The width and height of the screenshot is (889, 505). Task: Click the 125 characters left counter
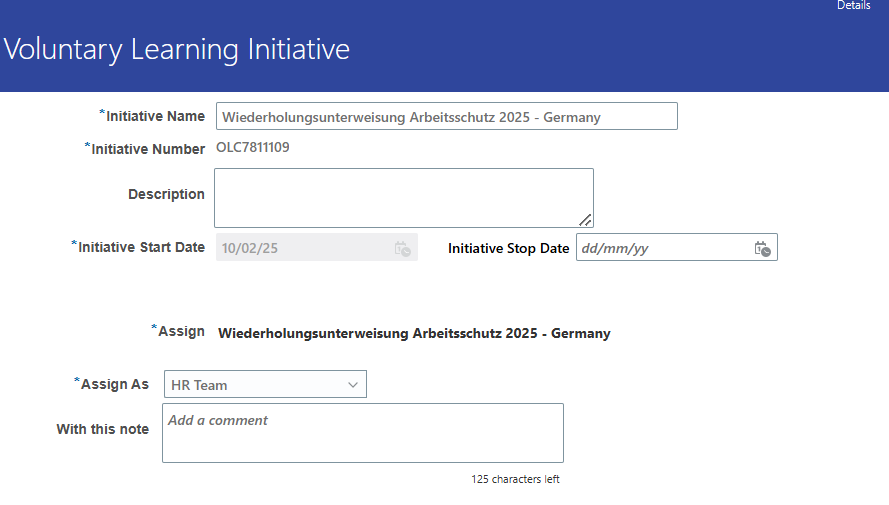pyautogui.click(x=515, y=479)
